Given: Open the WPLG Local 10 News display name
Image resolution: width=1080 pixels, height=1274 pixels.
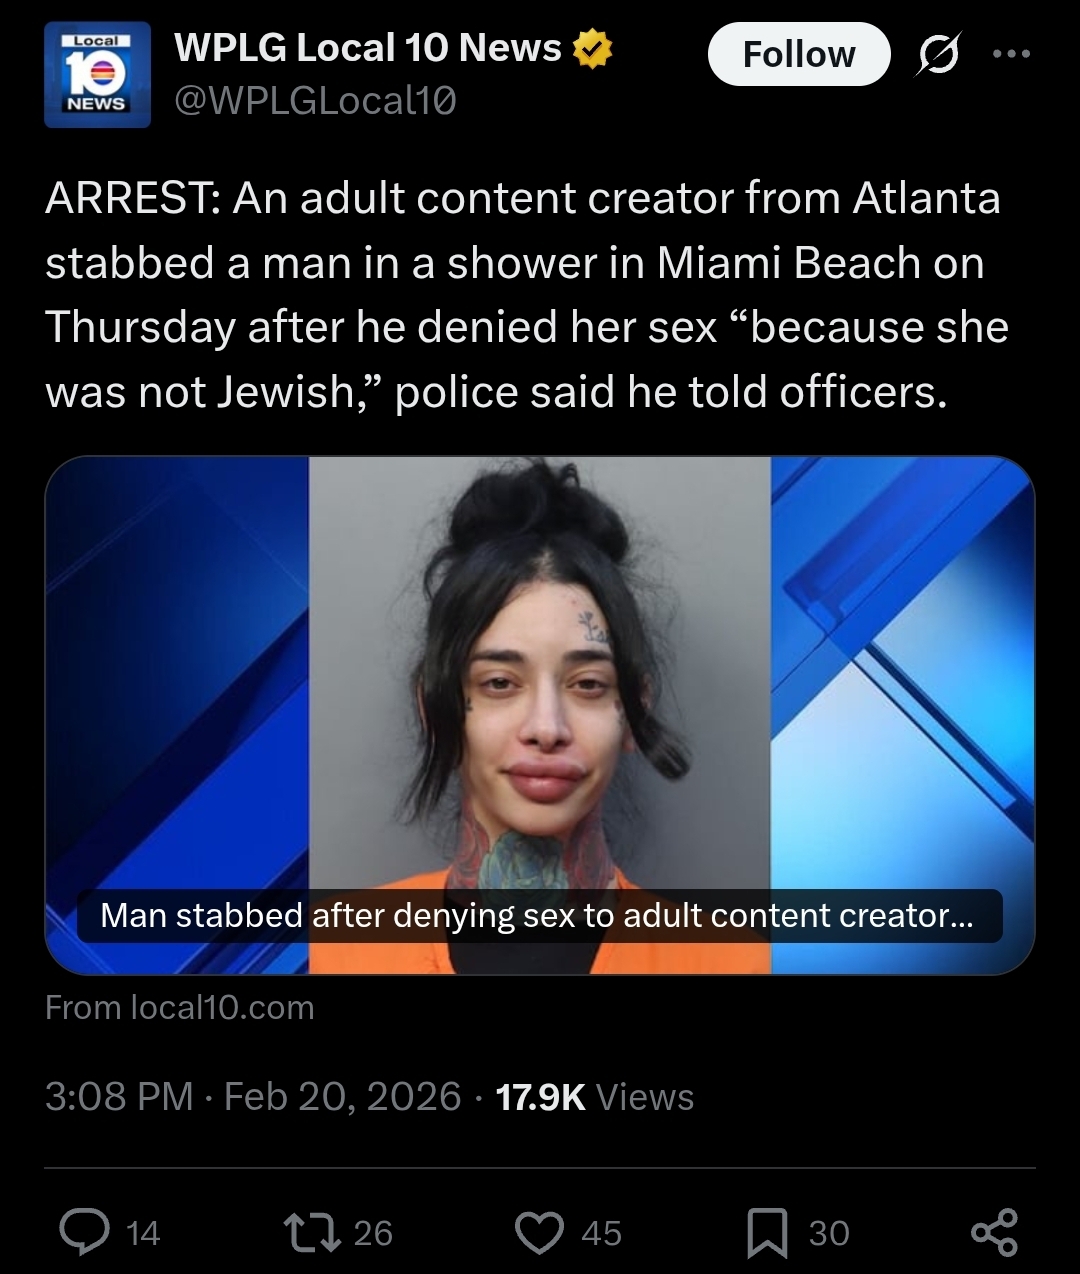Looking at the screenshot, I should (x=368, y=48).
